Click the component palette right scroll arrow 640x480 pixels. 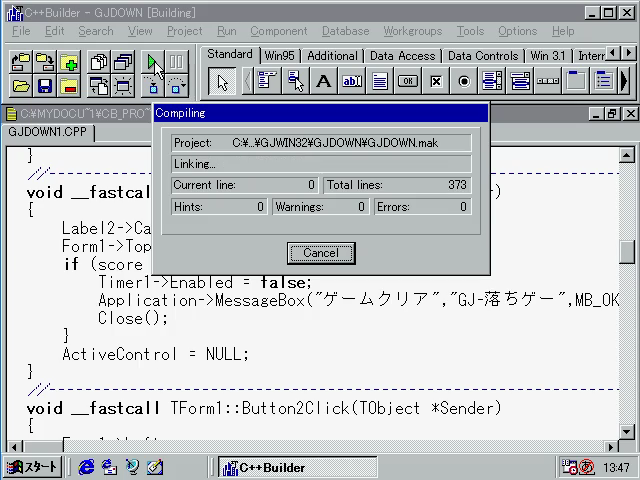pos(624,81)
